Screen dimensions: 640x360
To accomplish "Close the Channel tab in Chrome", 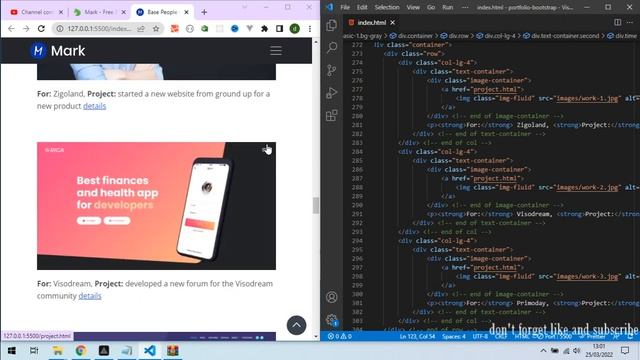I will tap(61, 12).
